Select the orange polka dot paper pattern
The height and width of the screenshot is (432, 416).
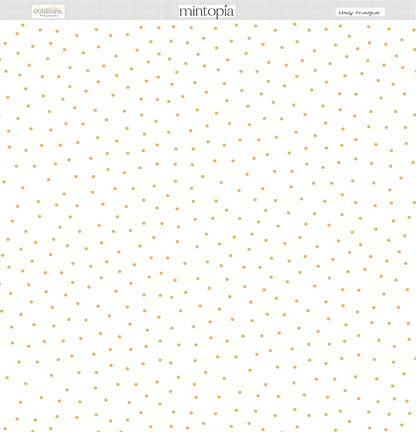pos(208,226)
